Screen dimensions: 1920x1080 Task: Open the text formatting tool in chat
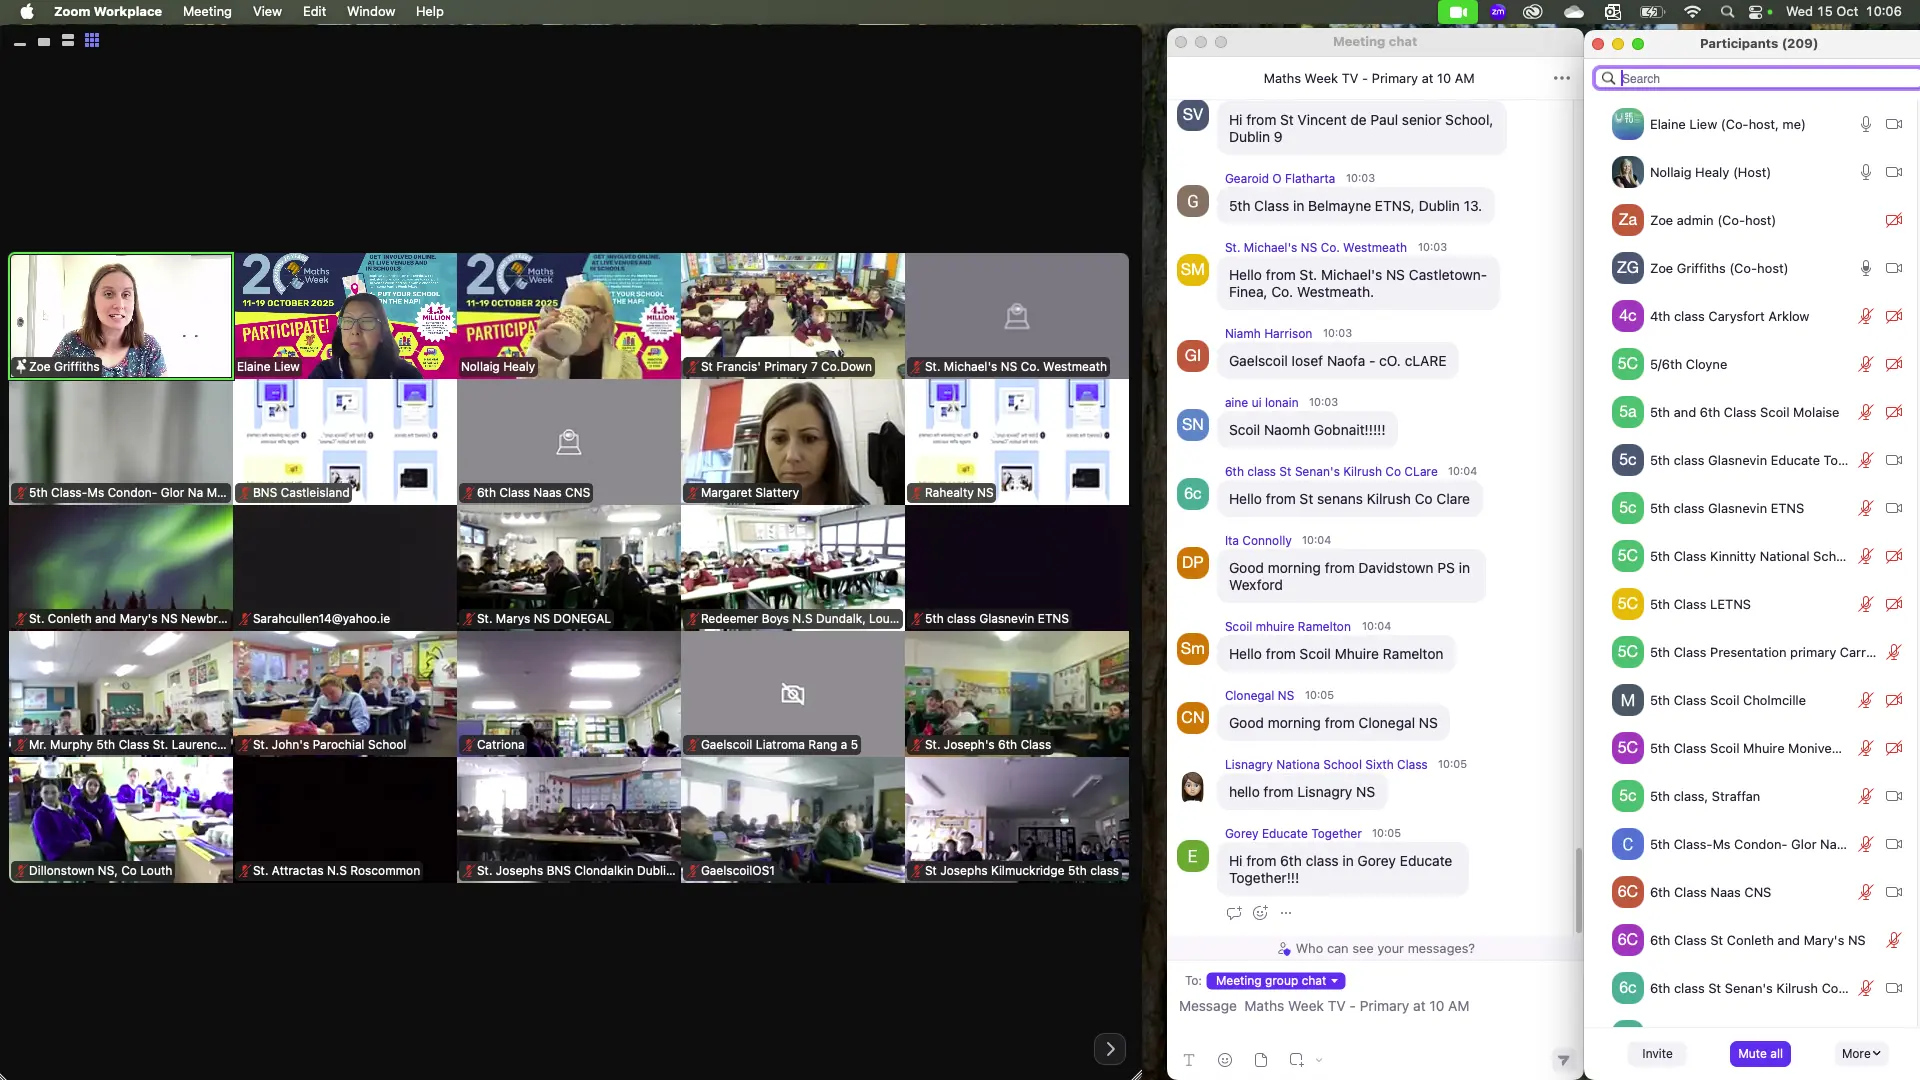[x=1189, y=1060]
